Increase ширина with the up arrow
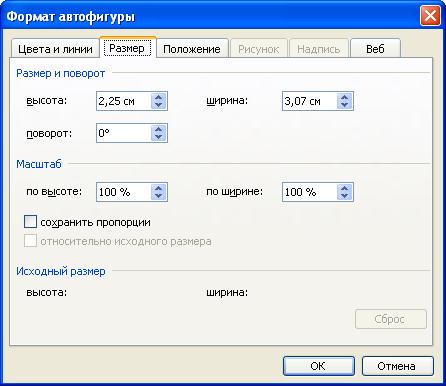 (345, 97)
